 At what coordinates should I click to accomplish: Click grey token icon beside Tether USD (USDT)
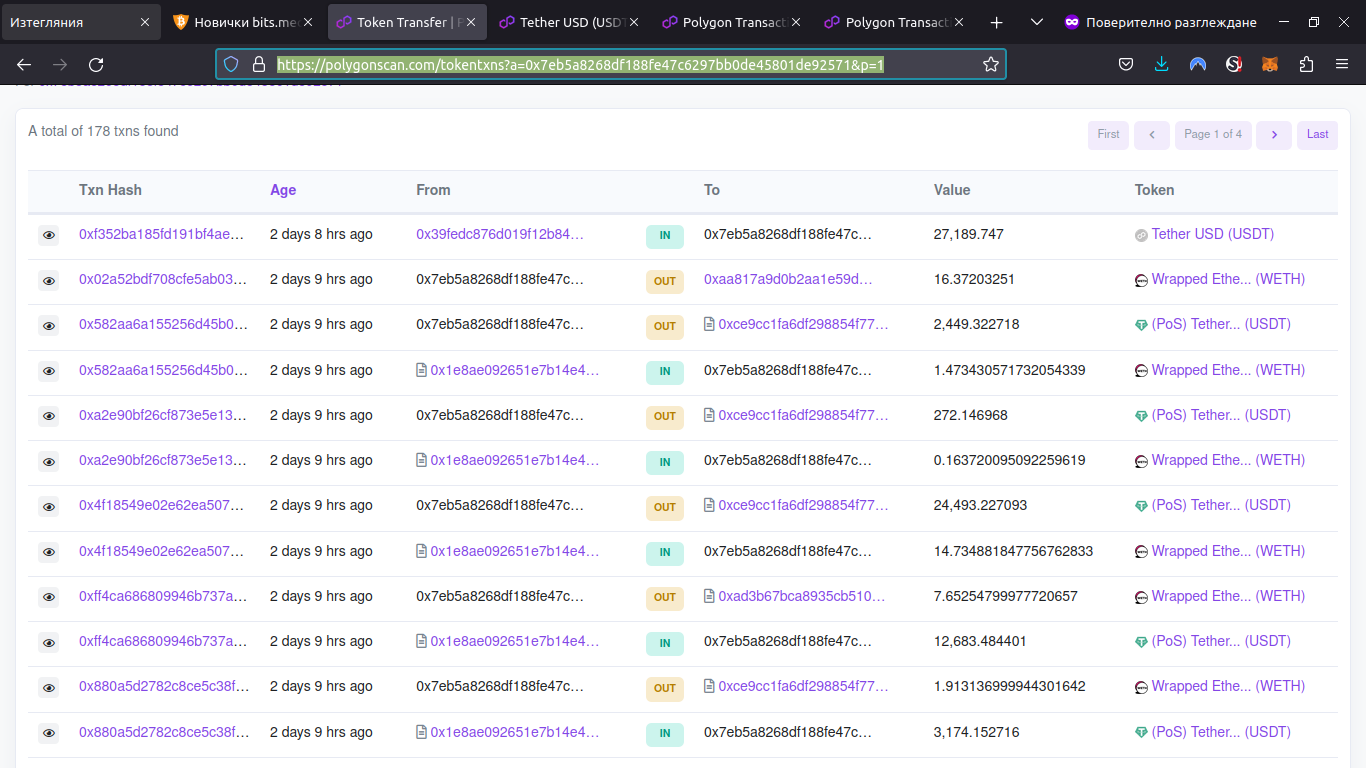click(1141, 236)
